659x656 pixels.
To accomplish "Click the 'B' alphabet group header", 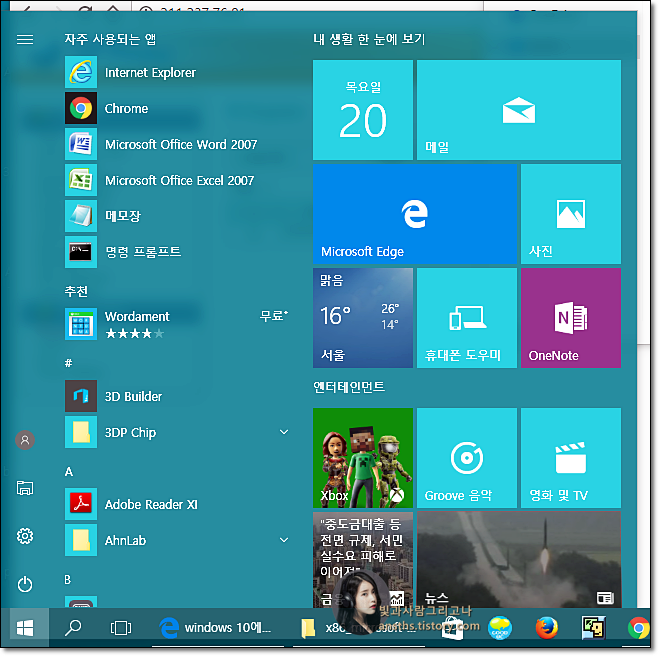I will click(x=68, y=580).
